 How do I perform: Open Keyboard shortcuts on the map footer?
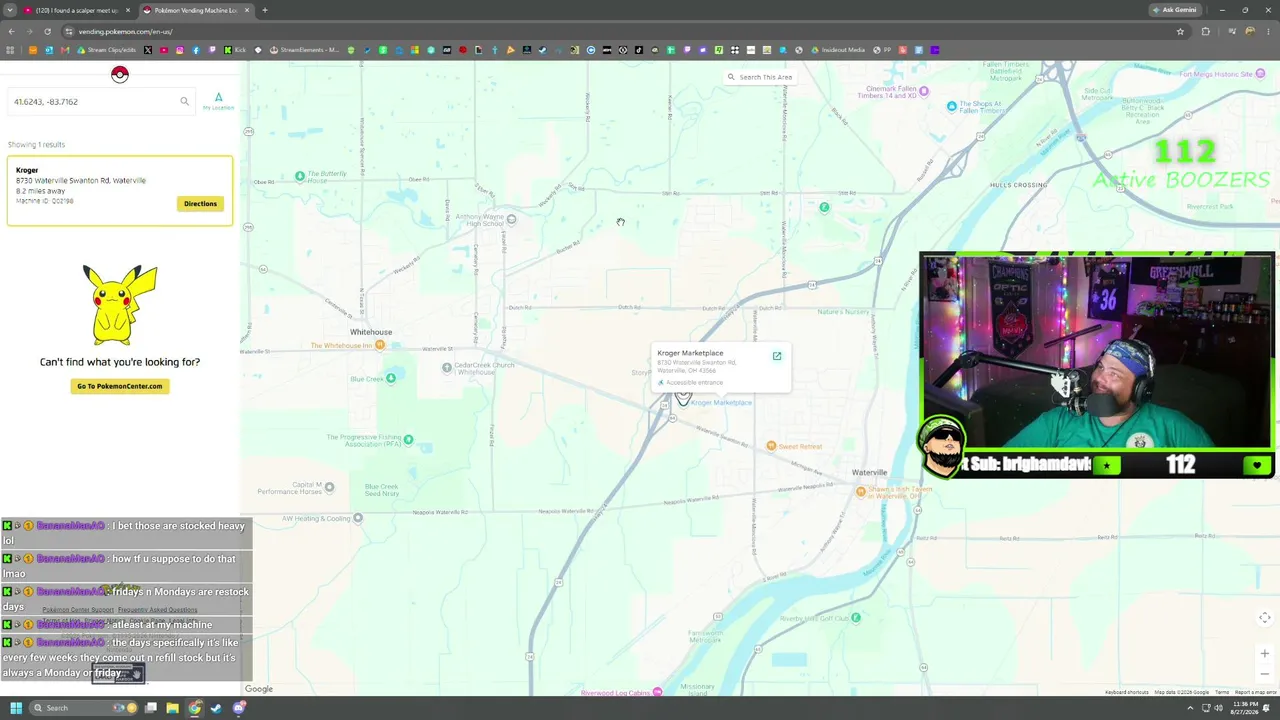[1127, 692]
